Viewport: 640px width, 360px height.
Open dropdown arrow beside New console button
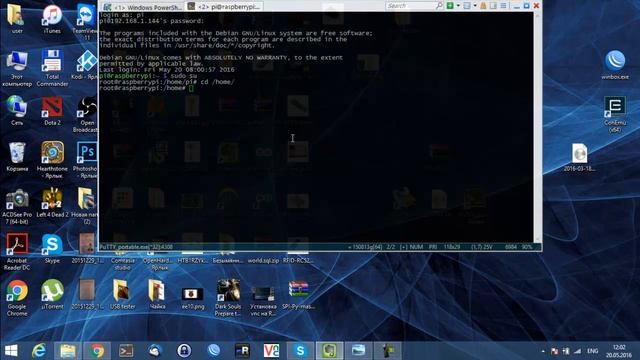click(458, 6)
